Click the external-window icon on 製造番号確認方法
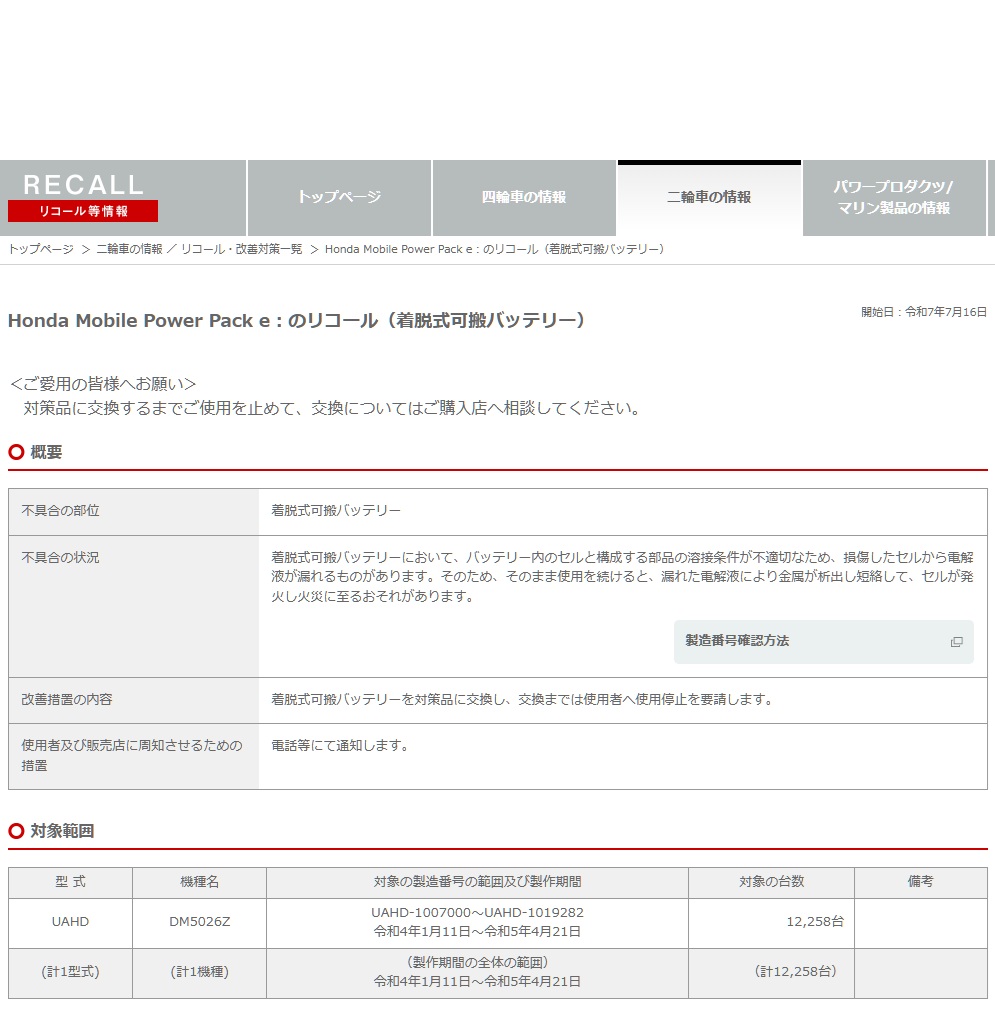995x1035 pixels. pyautogui.click(x=956, y=642)
